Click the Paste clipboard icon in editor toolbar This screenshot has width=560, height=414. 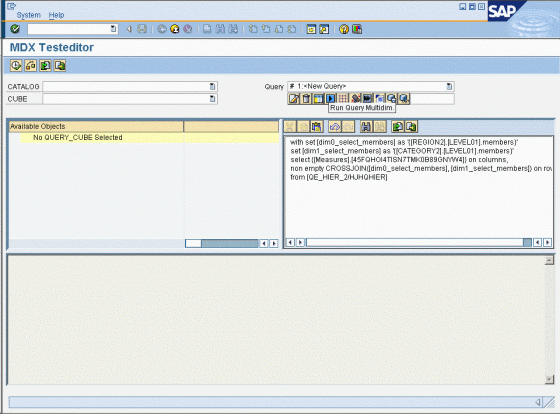click(x=316, y=126)
